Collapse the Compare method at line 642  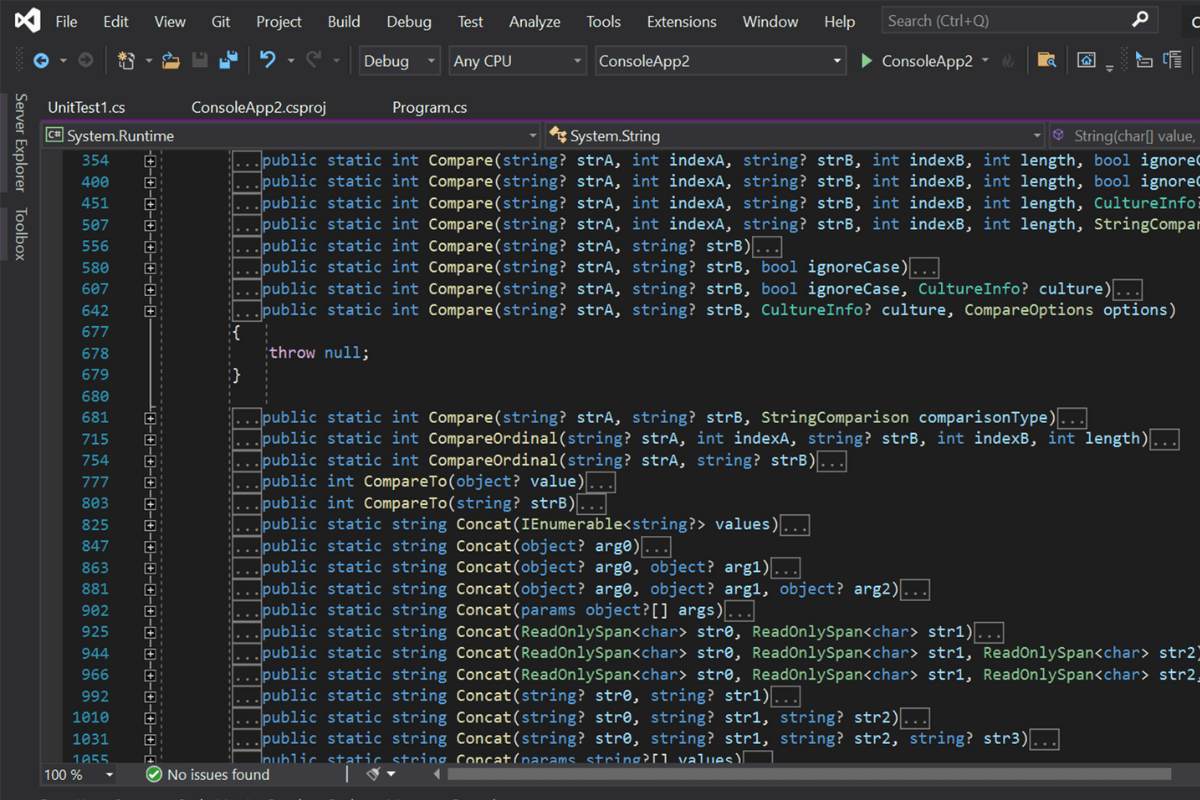(x=150, y=310)
